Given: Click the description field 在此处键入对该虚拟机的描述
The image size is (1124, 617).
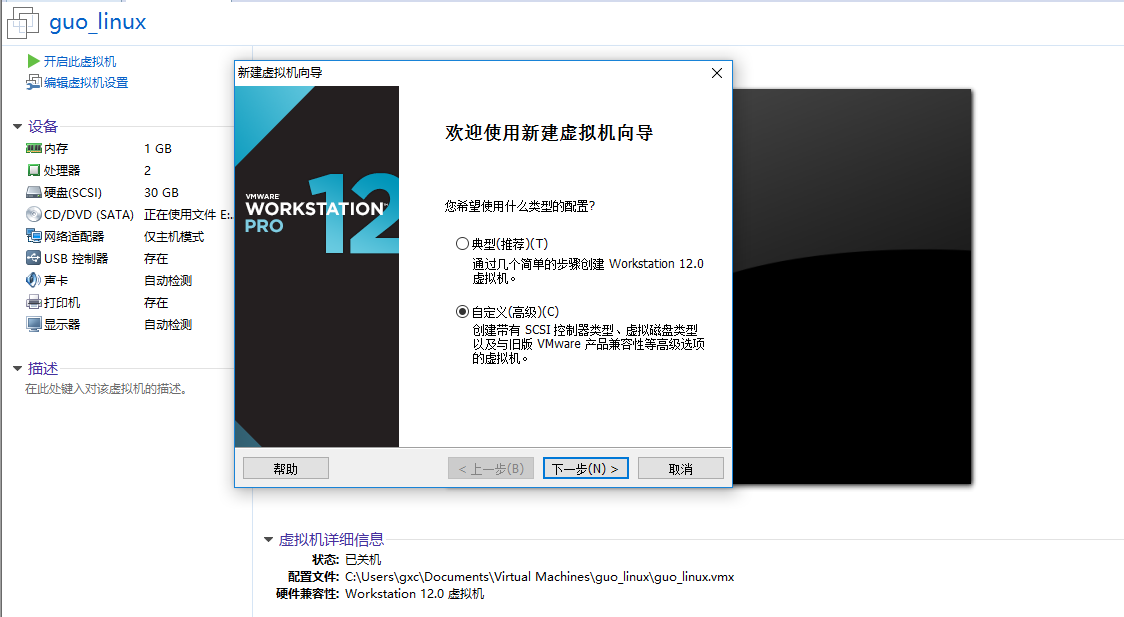Looking at the screenshot, I should tap(107, 389).
